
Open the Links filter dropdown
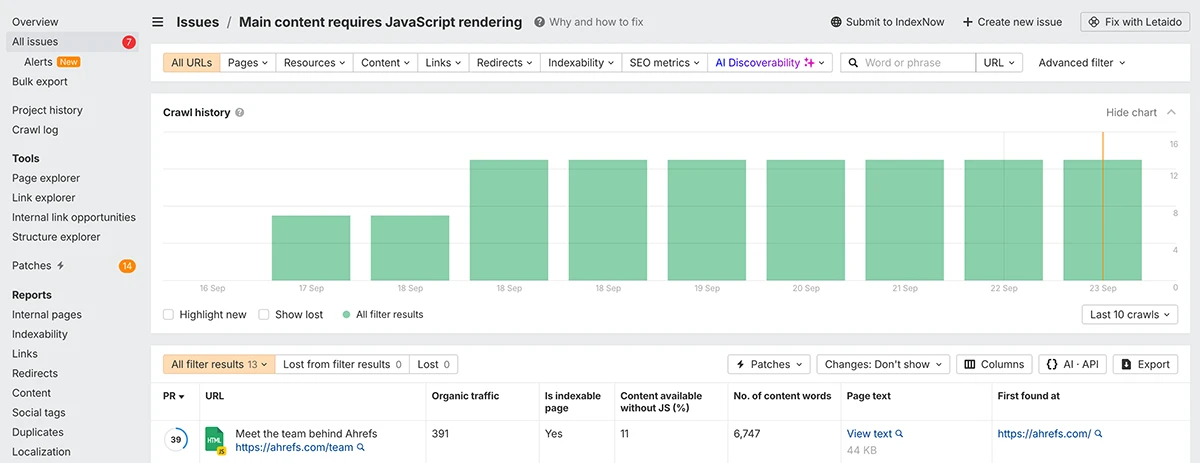(x=443, y=62)
